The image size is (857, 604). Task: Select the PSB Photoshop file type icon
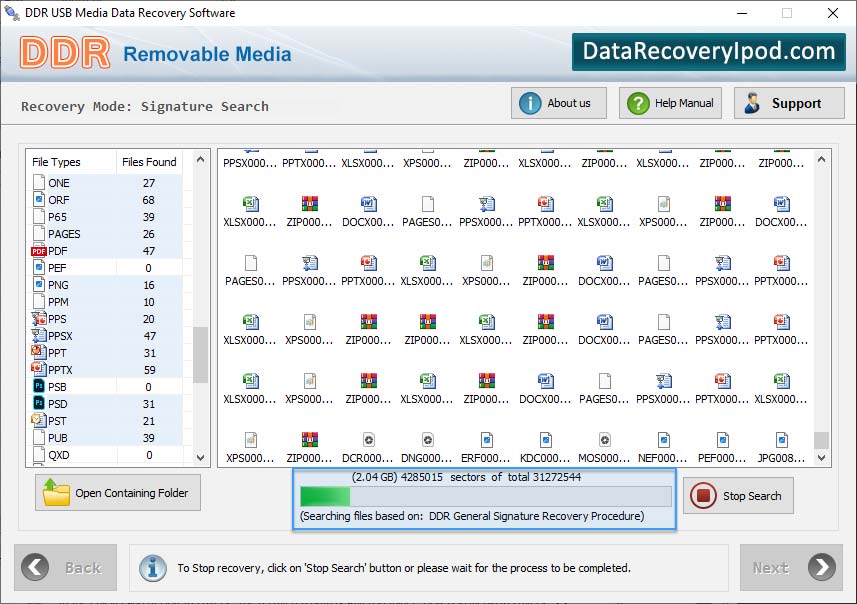pos(39,386)
